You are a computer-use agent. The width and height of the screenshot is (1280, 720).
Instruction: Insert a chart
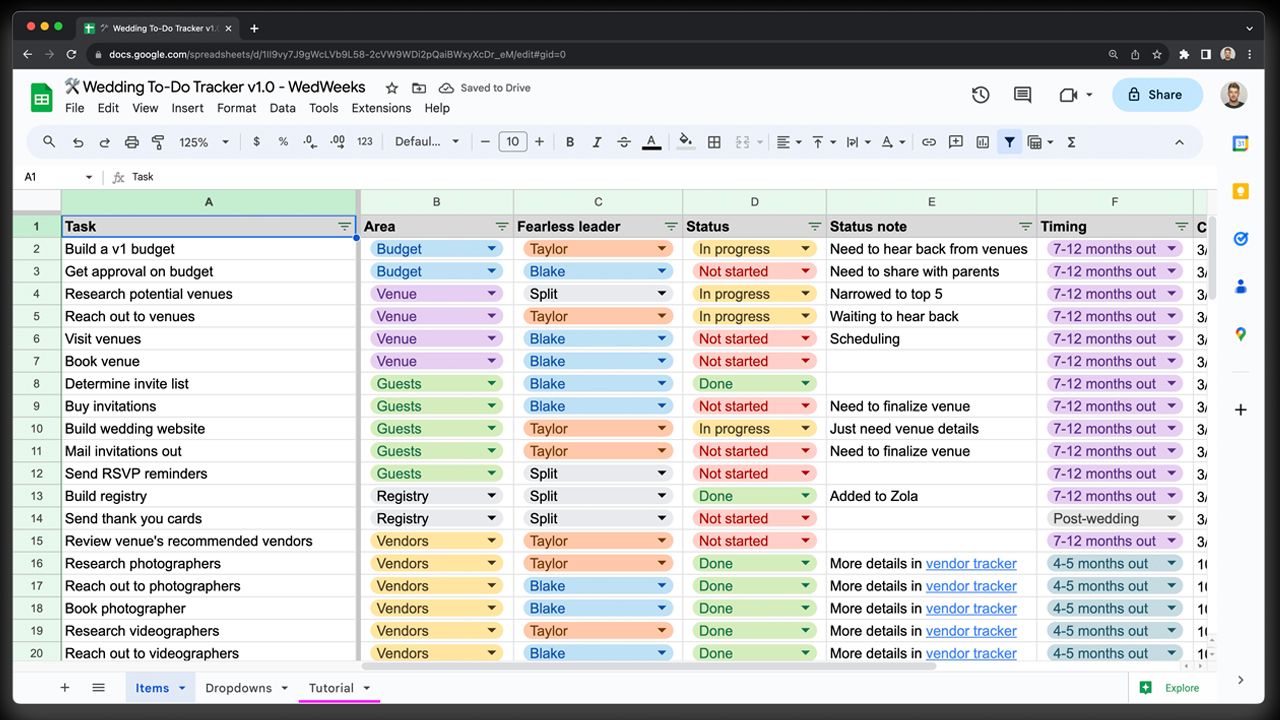(983, 141)
